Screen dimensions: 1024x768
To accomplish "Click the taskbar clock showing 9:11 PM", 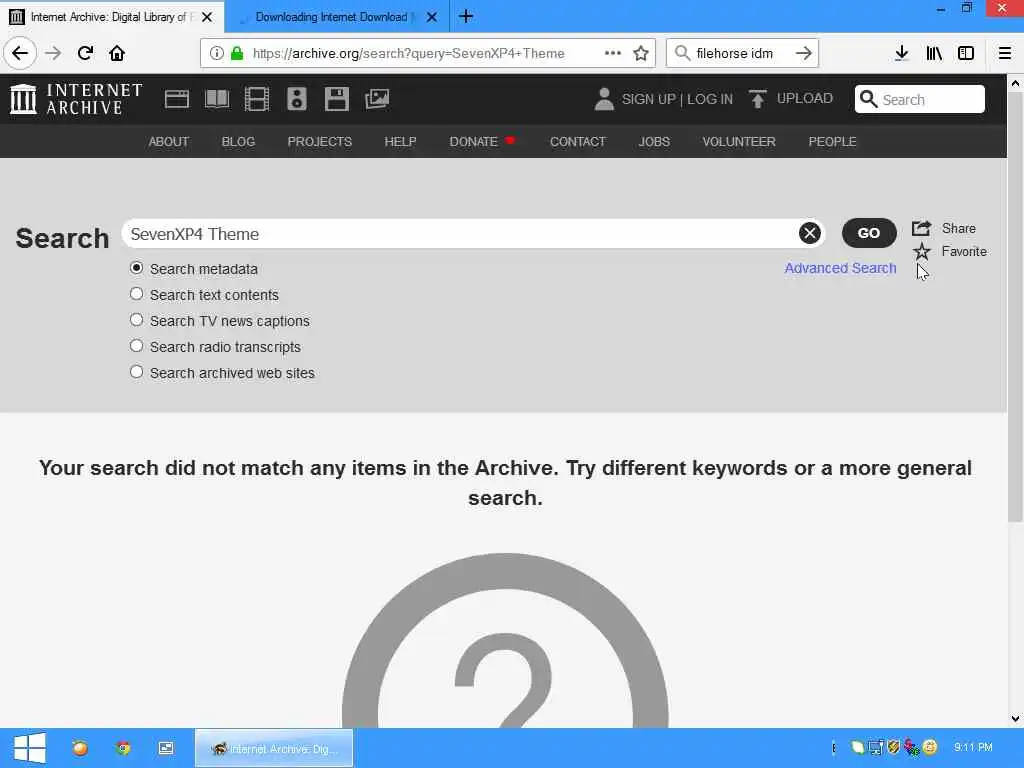I will (973, 746).
